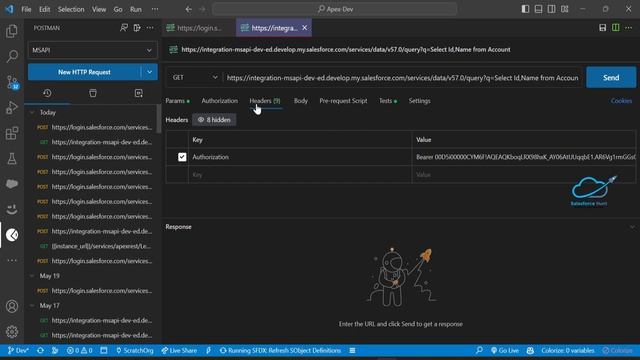Open Postman sidebar more options ellipsis

pos(150,28)
